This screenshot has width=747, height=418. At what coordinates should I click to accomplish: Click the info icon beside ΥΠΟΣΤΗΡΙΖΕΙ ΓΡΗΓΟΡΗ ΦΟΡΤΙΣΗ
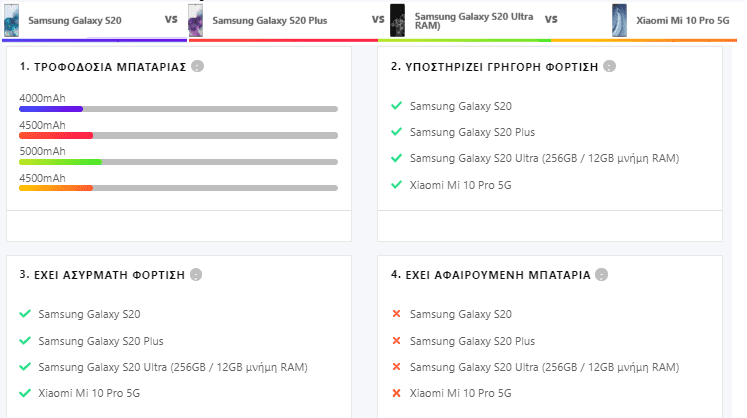pyautogui.click(x=609, y=66)
